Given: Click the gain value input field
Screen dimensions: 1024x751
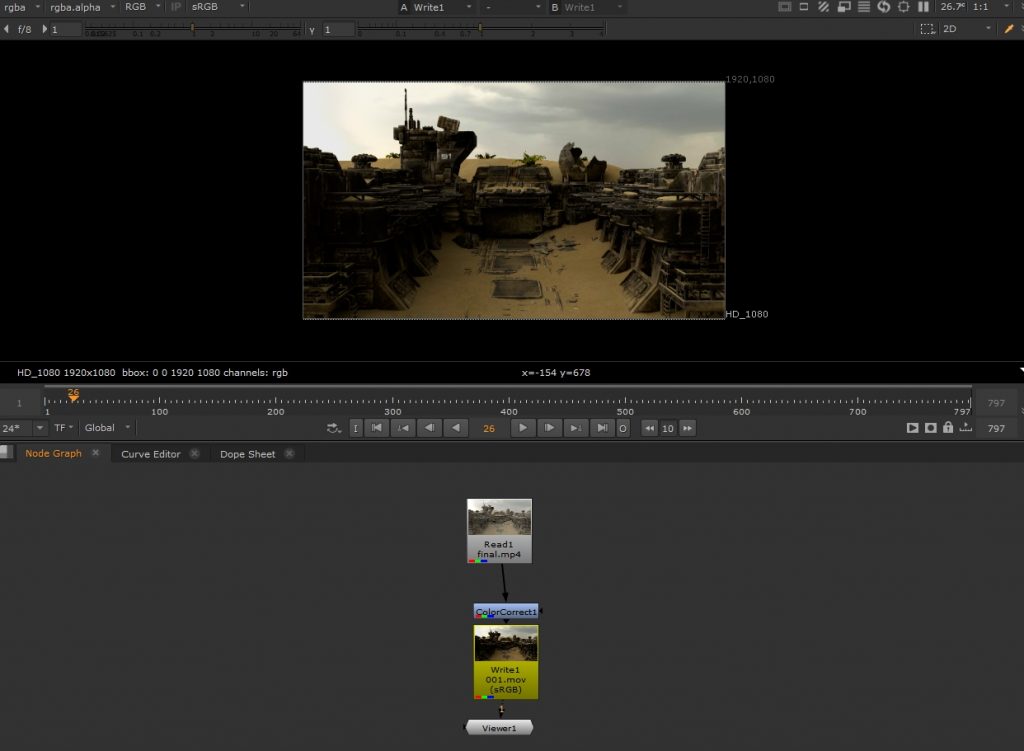Looking at the screenshot, I should tap(66, 29).
